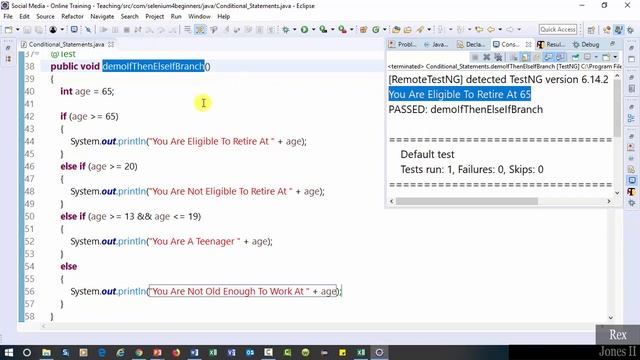This screenshot has width=640, height=360.
Task: Switch to the Results of running tab
Action: [551, 44]
